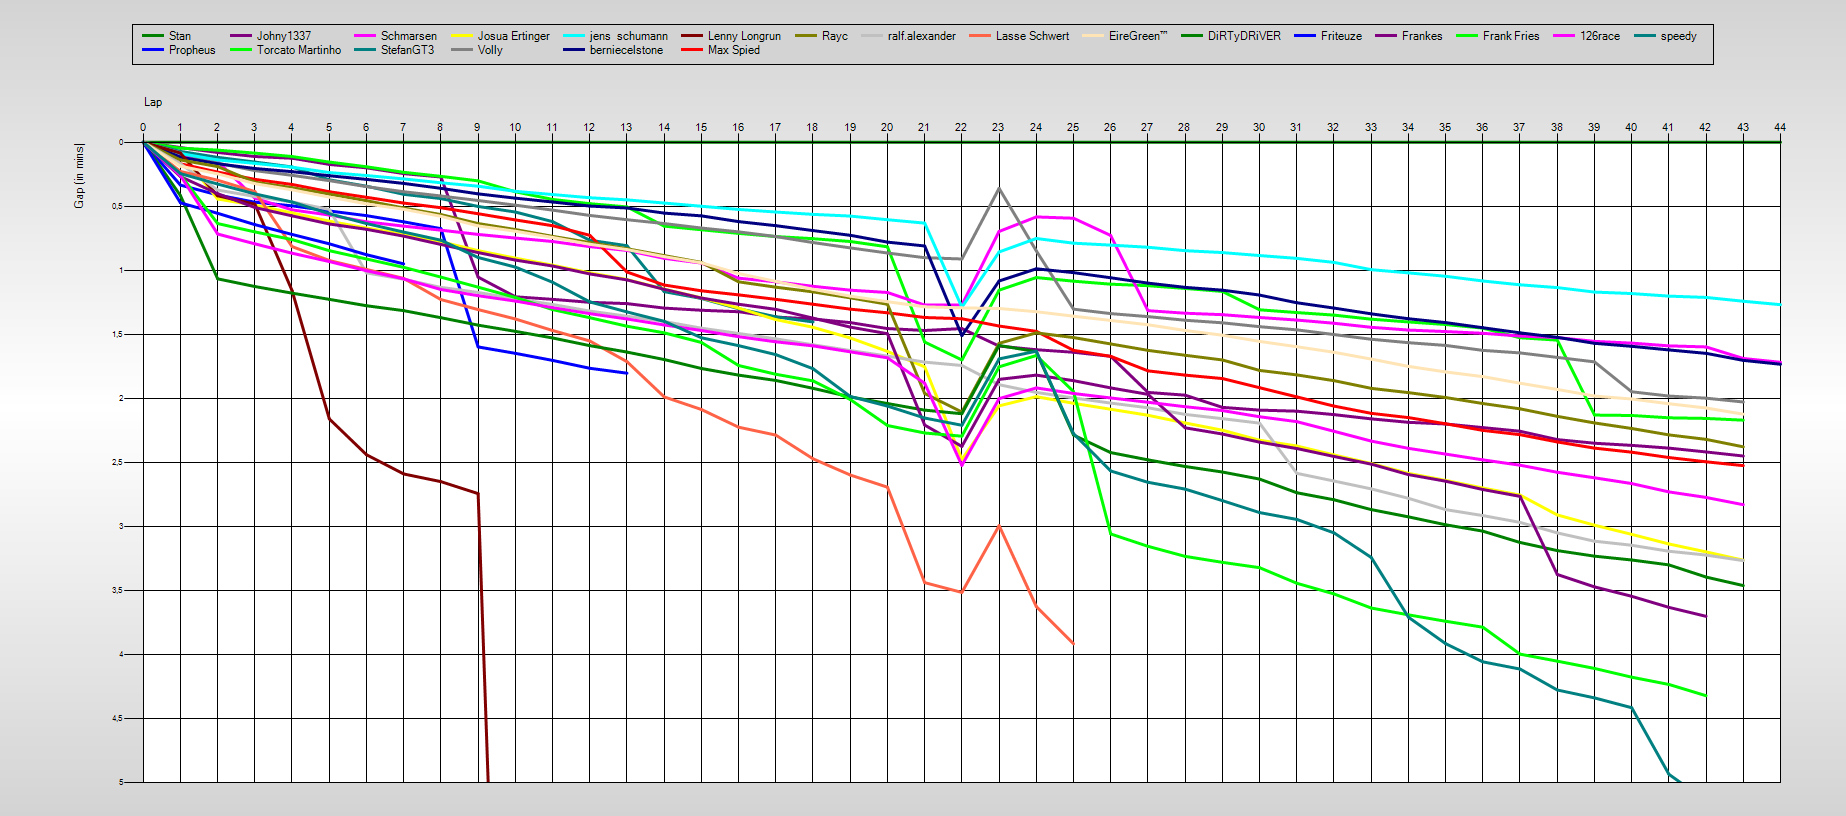Image resolution: width=1846 pixels, height=816 pixels.
Task: Click the Schmarsen legend label
Action: click(409, 36)
